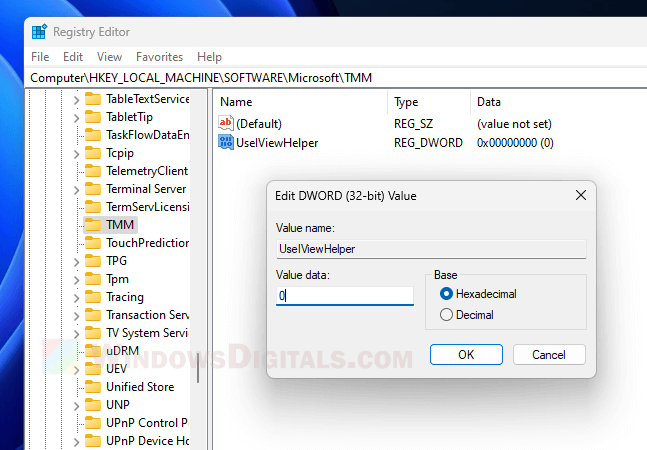Click the TPG folder icon
Screen dimensions: 647x450
coord(93,261)
